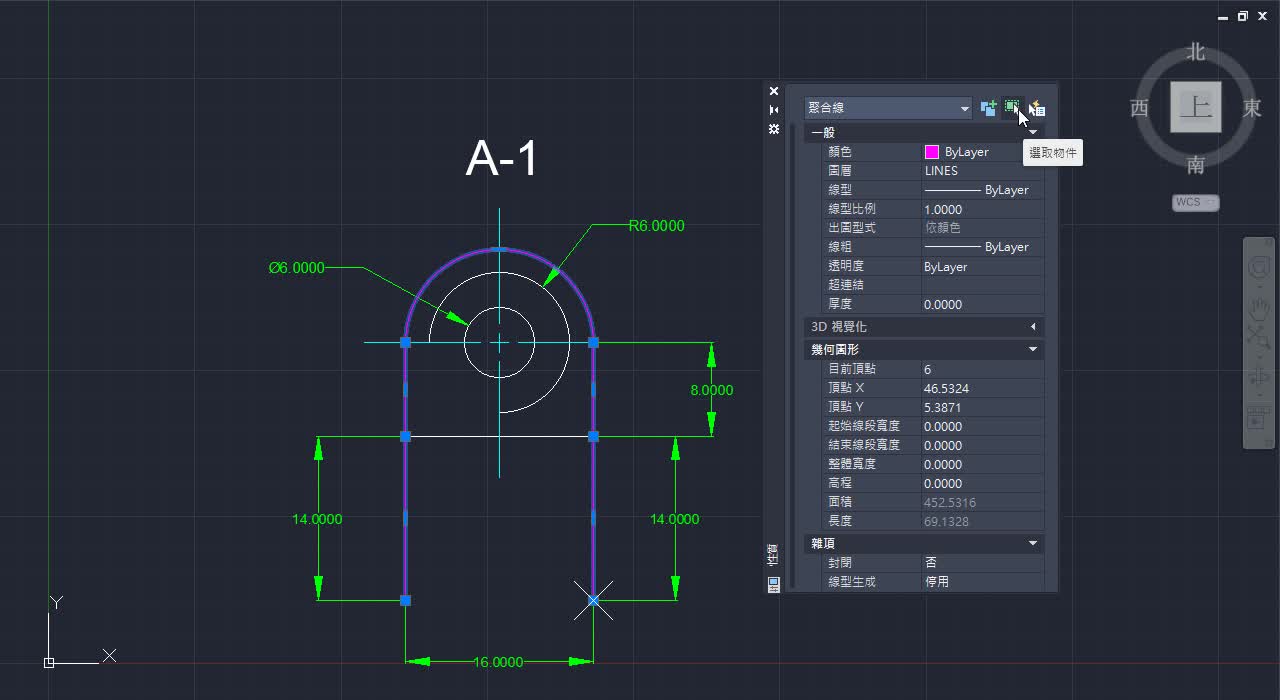Click the Select Objects icon on Properties palette
Screen dimensions: 1280x700
1012,108
